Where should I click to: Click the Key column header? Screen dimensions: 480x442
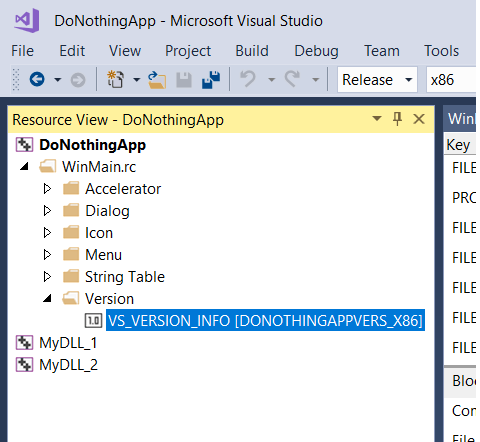click(x=459, y=145)
